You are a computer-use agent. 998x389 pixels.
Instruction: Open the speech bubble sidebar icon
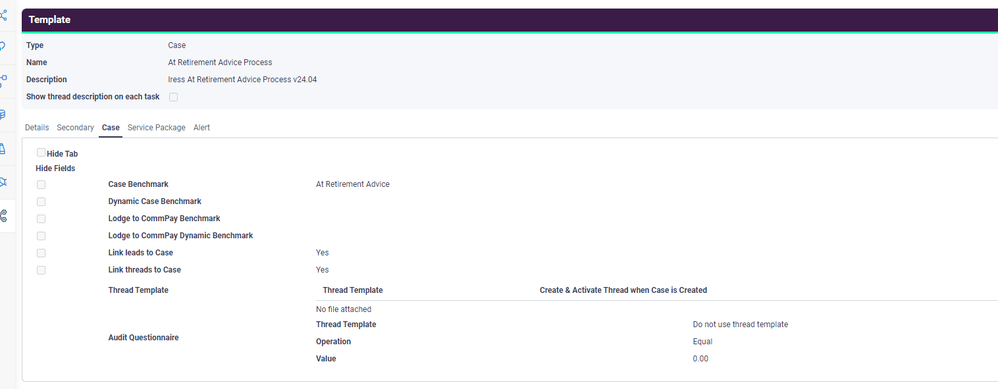tap(3, 46)
